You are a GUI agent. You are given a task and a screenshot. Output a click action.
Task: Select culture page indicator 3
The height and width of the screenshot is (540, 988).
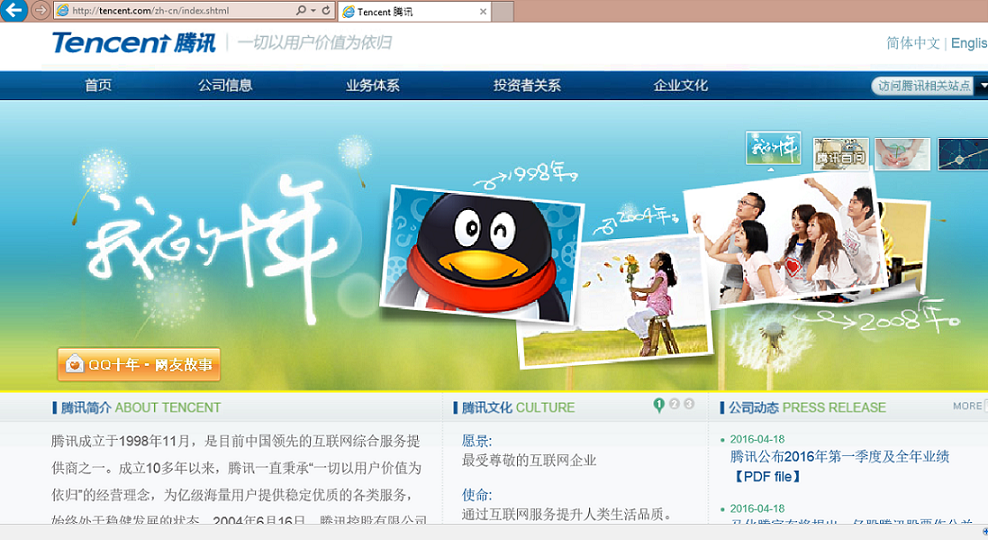coord(689,404)
